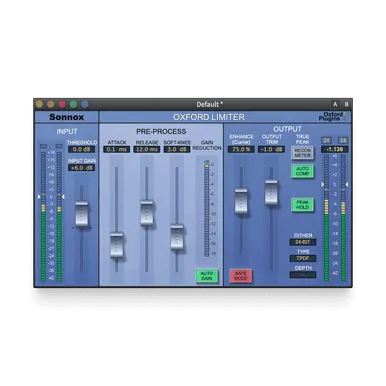Click the Enhance 75.0 % value
The width and height of the screenshot is (386, 386).
(241, 149)
